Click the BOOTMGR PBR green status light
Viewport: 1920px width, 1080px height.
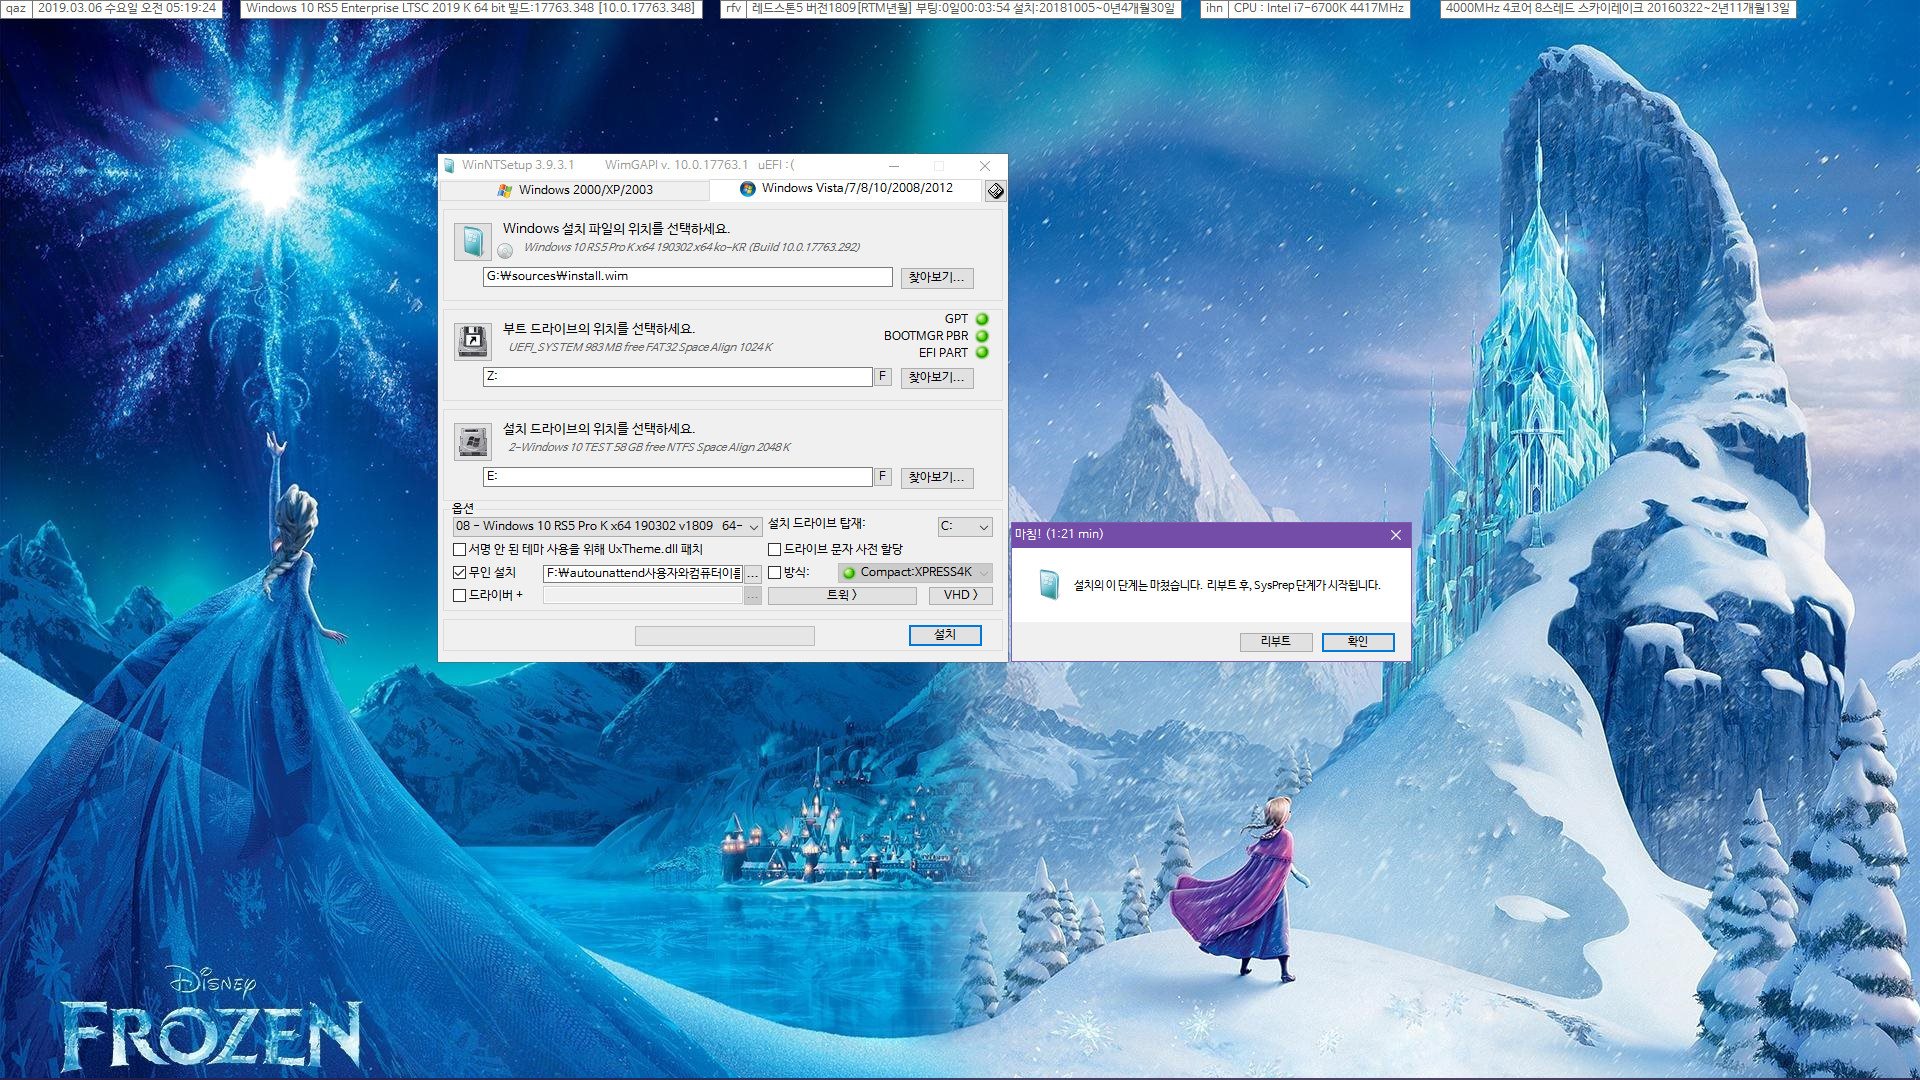point(982,336)
